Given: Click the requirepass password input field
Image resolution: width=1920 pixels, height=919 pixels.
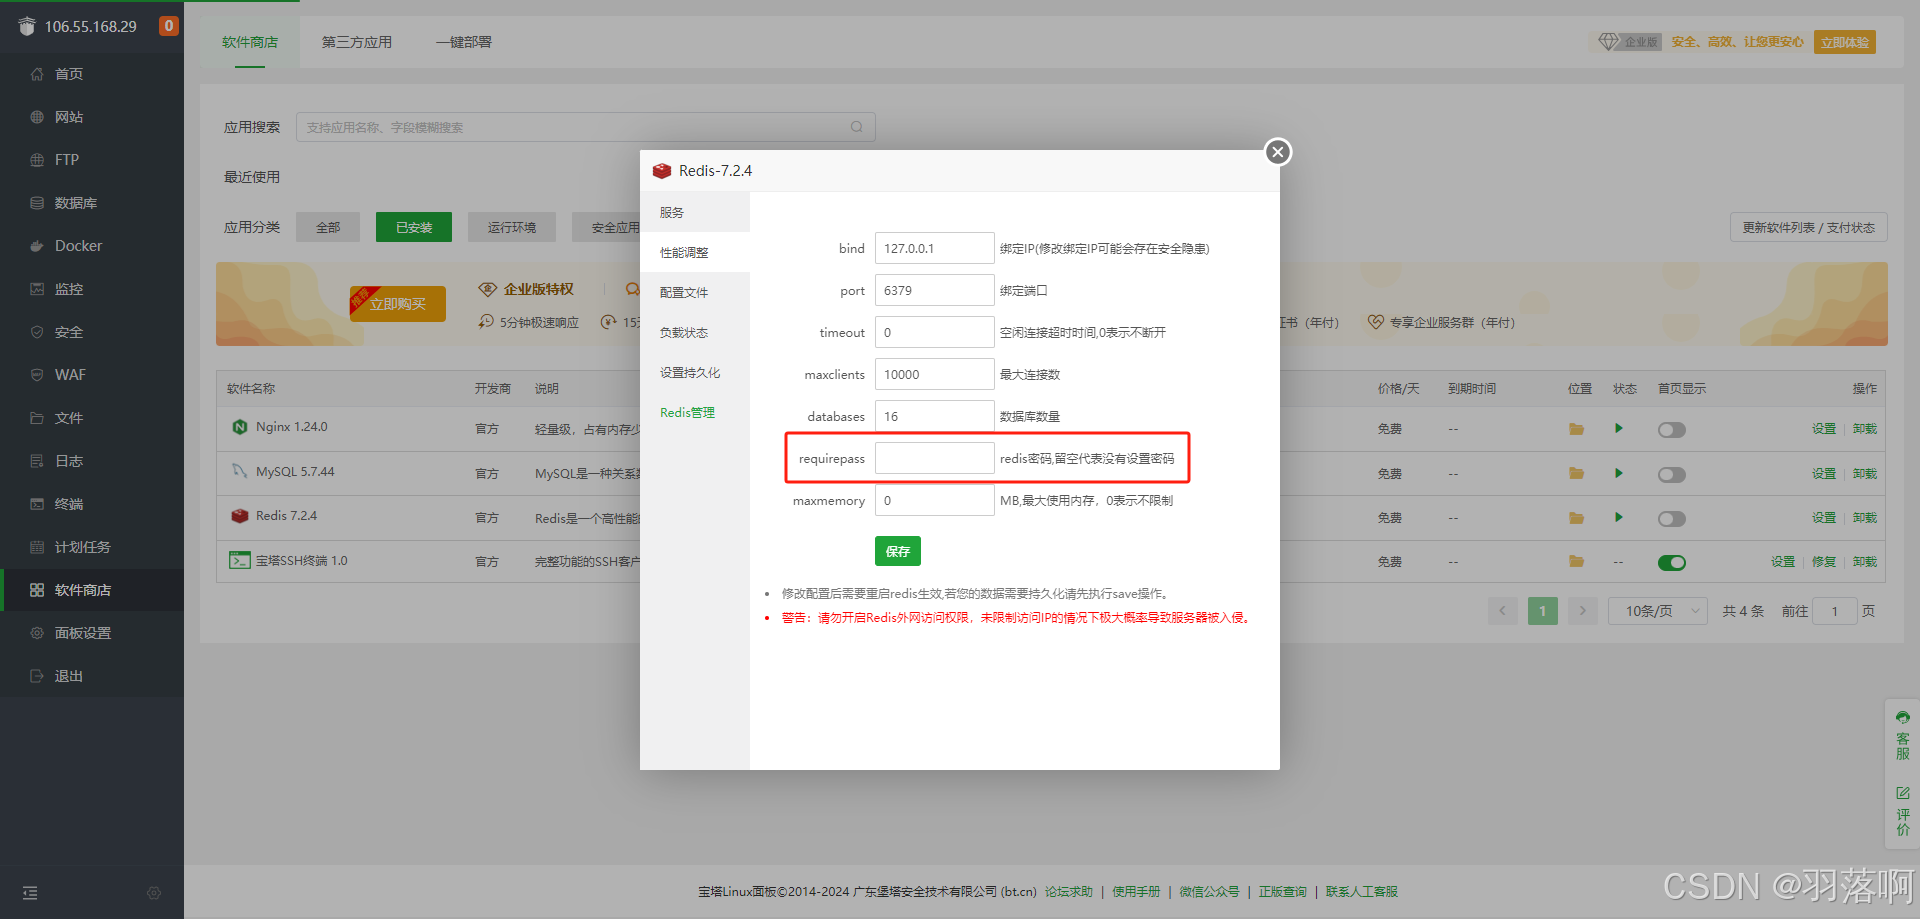Looking at the screenshot, I should click(935, 458).
